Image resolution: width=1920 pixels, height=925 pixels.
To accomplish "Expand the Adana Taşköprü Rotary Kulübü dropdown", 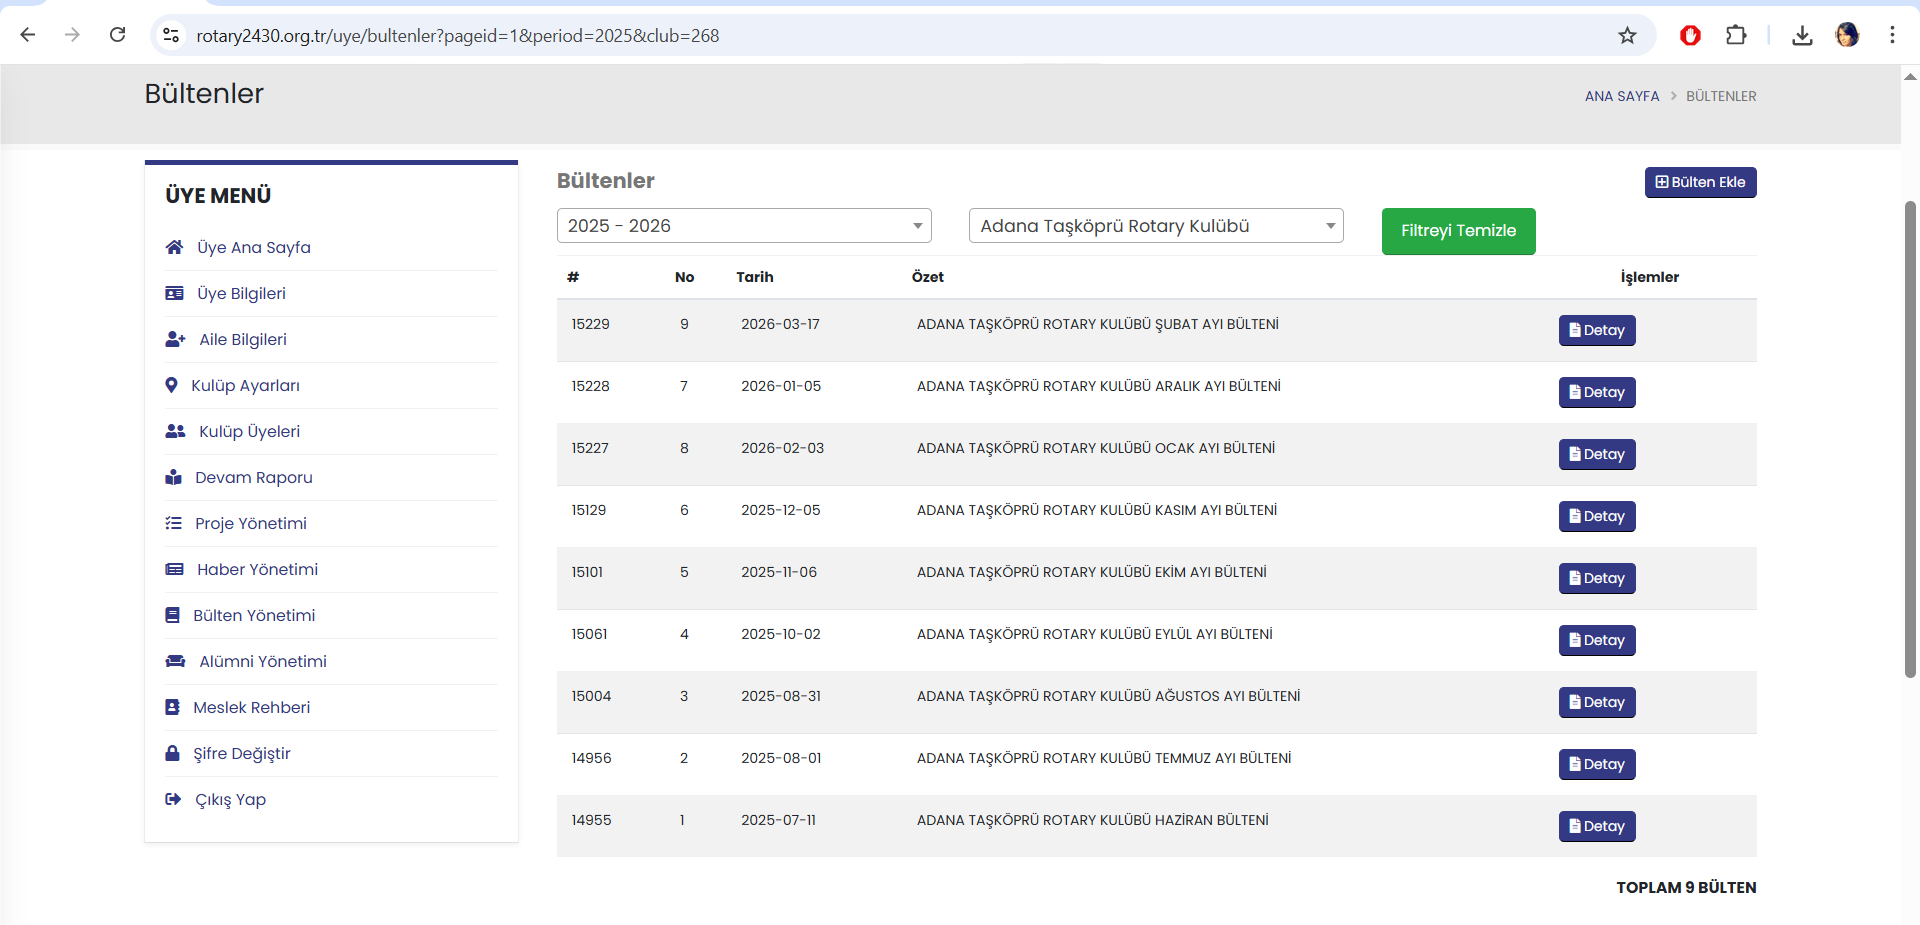I will pyautogui.click(x=1155, y=226).
